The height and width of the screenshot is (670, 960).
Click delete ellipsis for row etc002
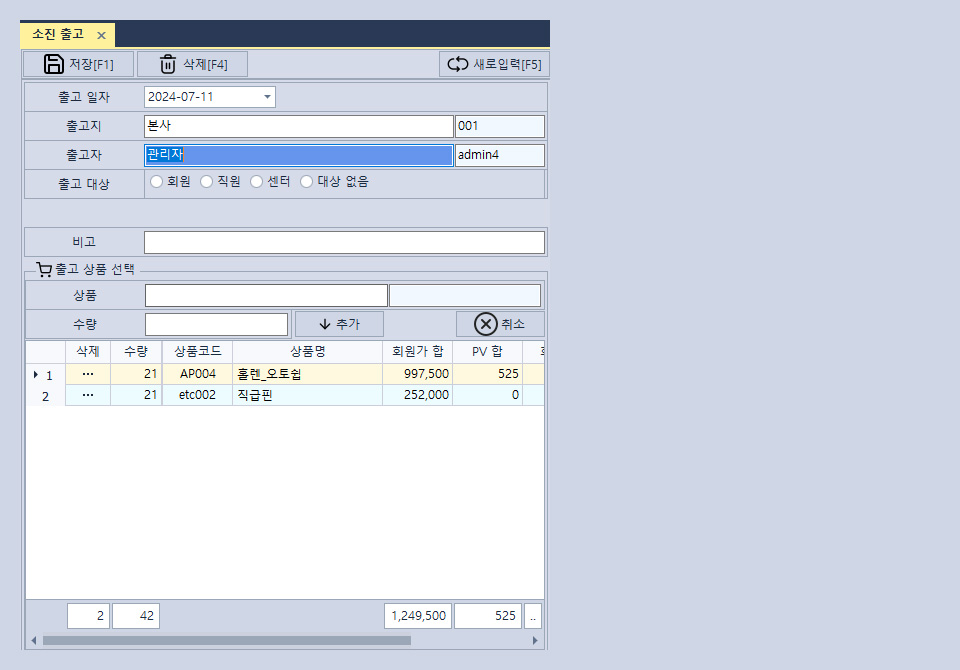coord(88,395)
